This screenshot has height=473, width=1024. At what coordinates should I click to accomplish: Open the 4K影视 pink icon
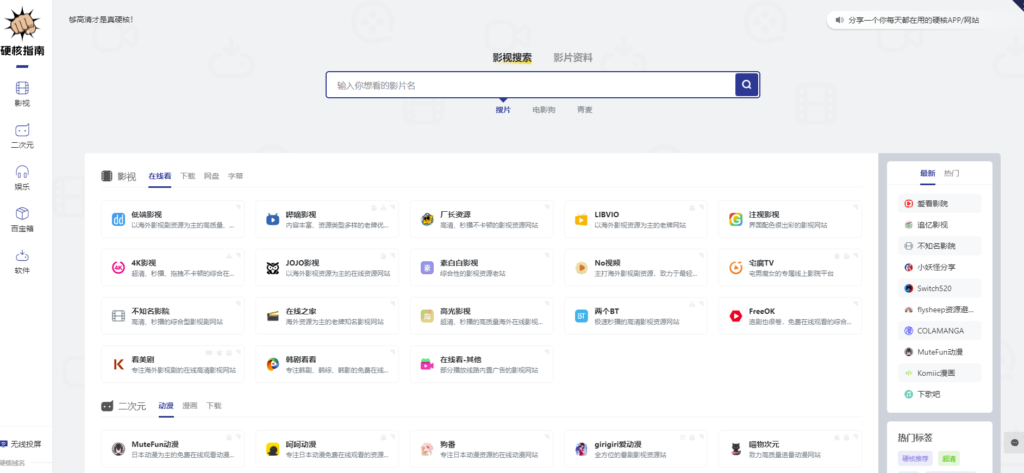[118, 268]
